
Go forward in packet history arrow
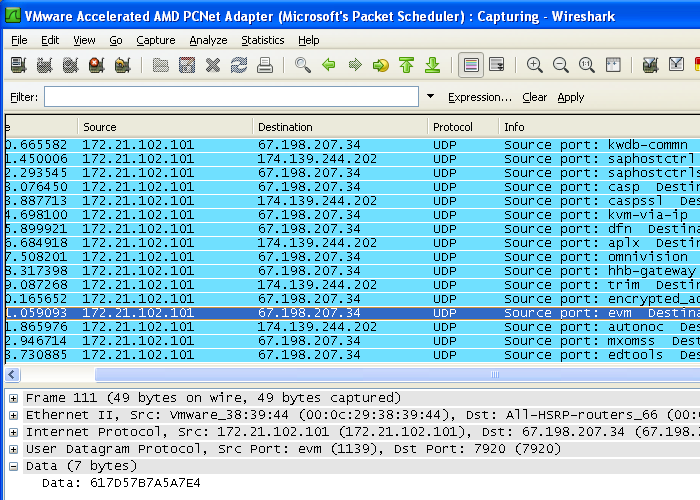(x=355, y=65)
